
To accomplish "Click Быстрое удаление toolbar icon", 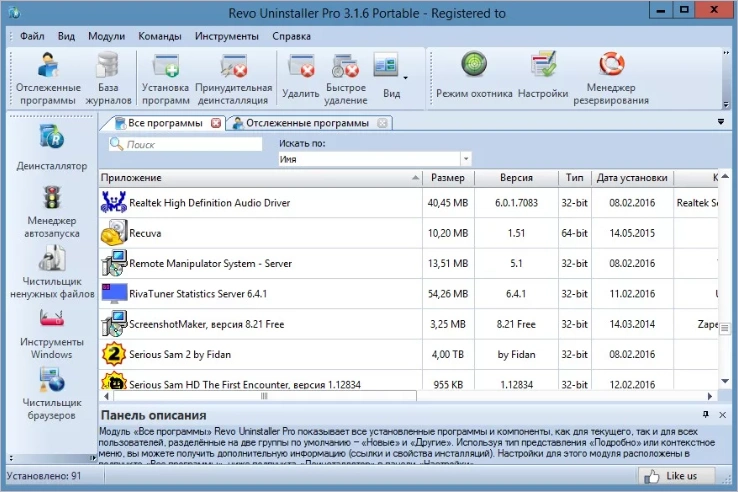I will tap(345, 65).
